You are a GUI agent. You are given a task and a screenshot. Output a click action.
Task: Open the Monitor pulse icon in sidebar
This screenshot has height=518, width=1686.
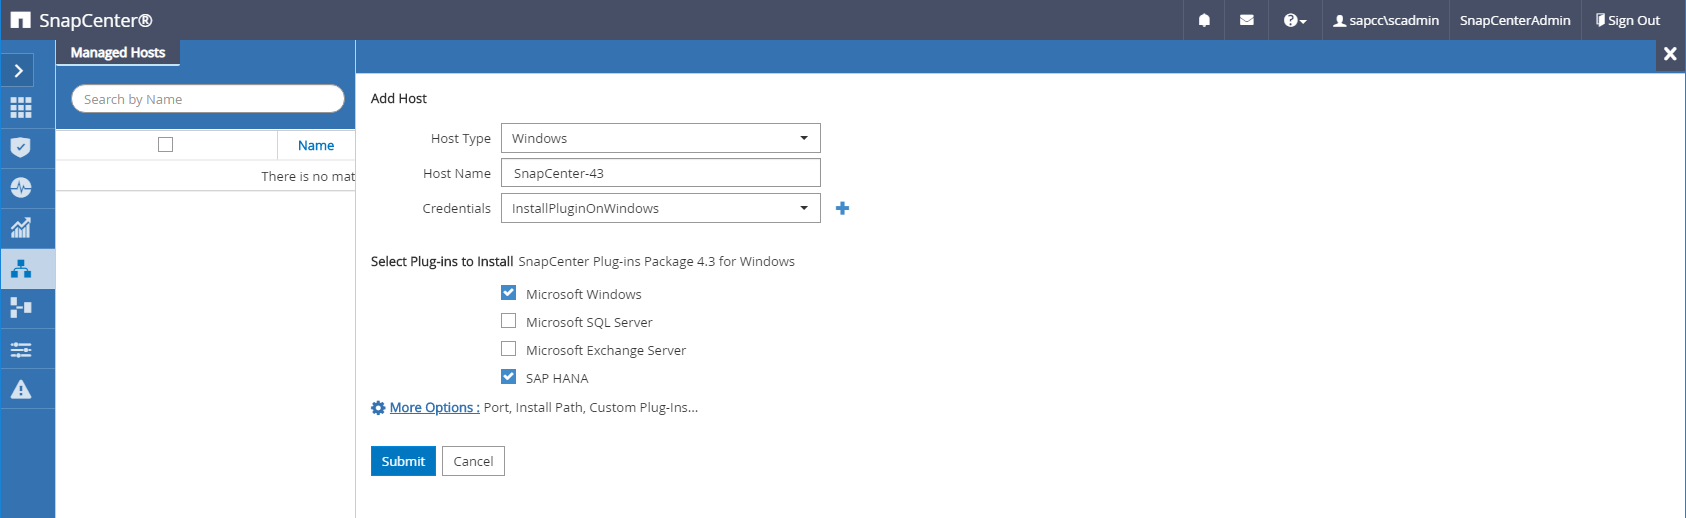(x=21, y=187)
